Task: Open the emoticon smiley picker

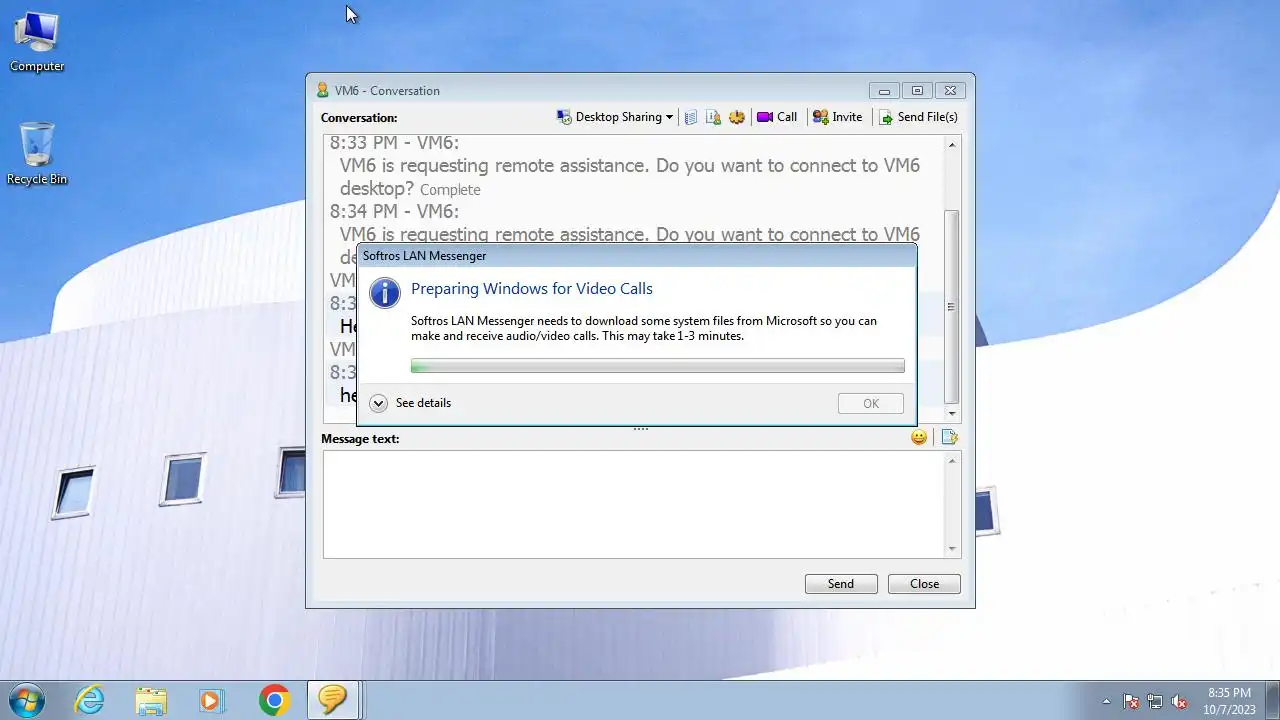Action: point(919,437)
